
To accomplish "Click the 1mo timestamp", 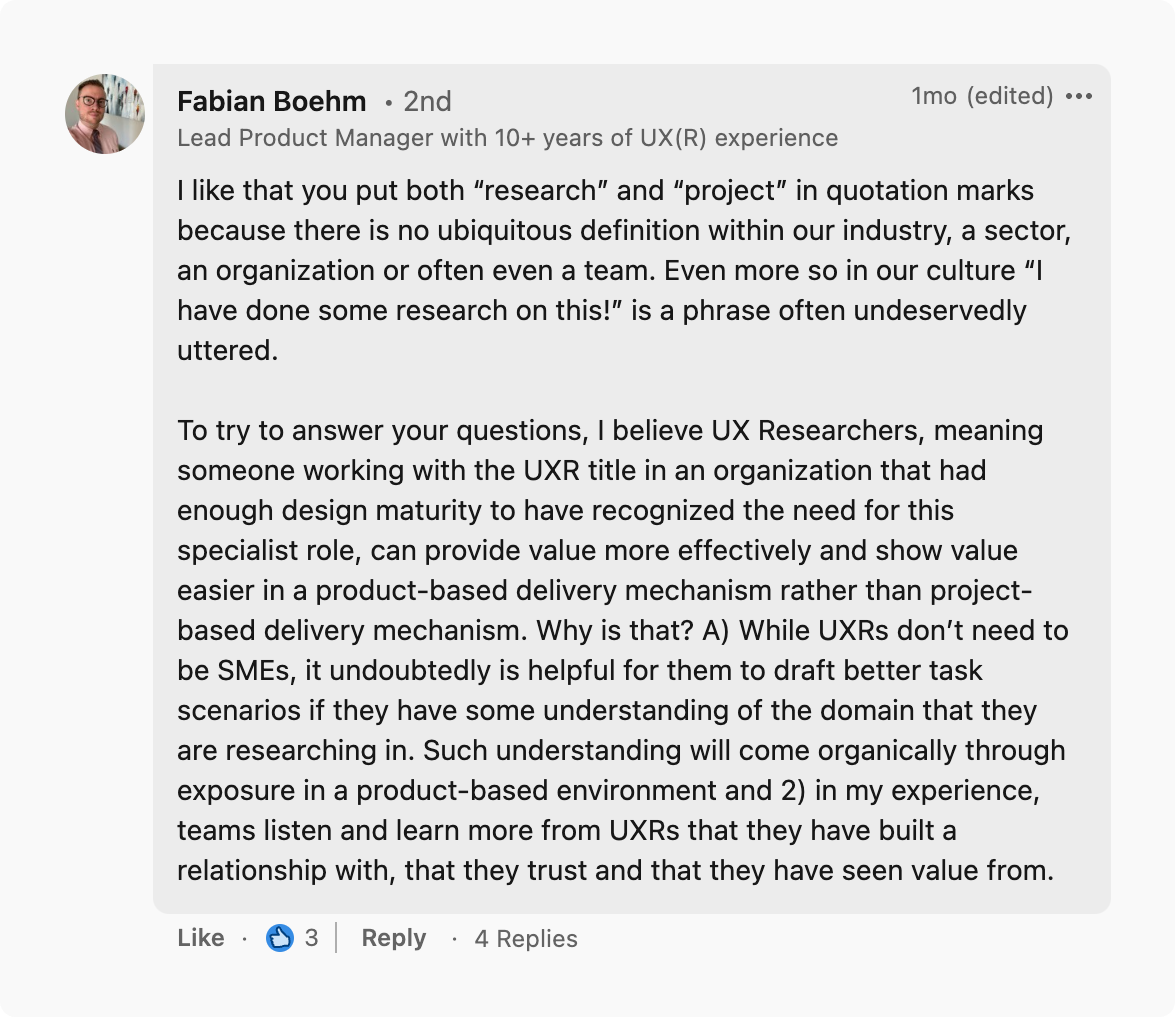I will click(934, 96).
